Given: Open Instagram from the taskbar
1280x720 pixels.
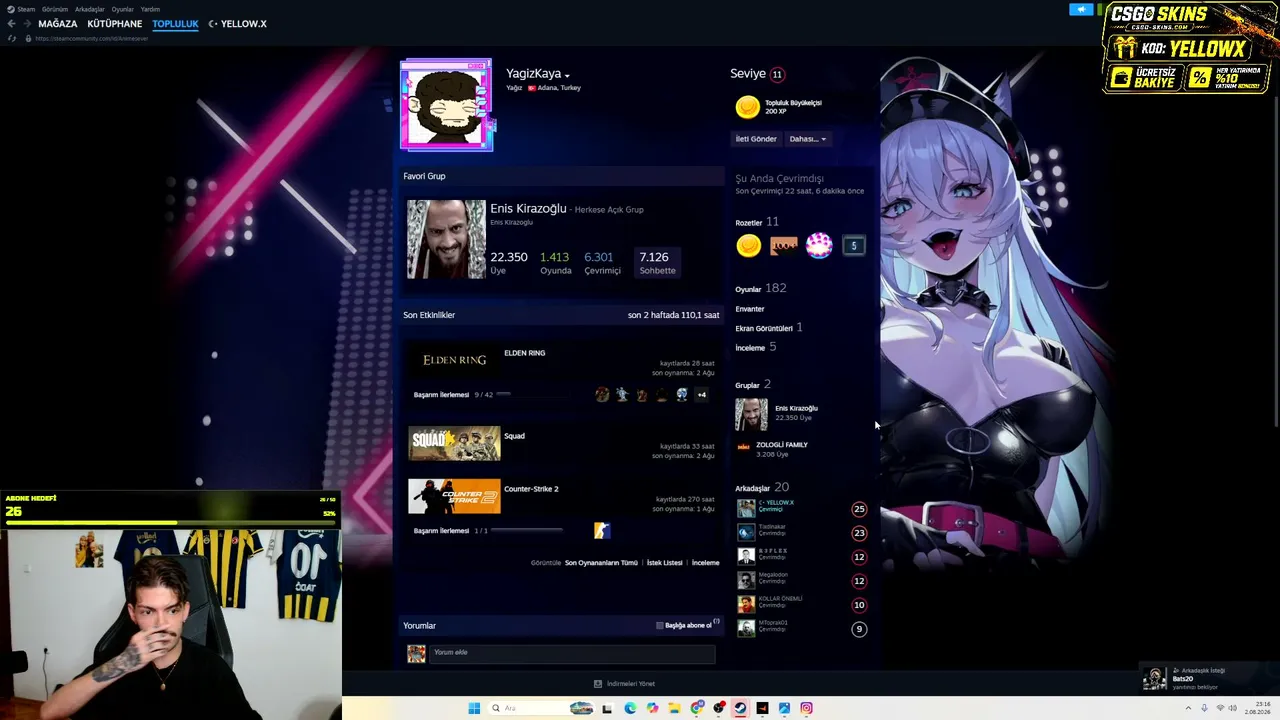Looking at the screenshot, I should pos(806,708).
